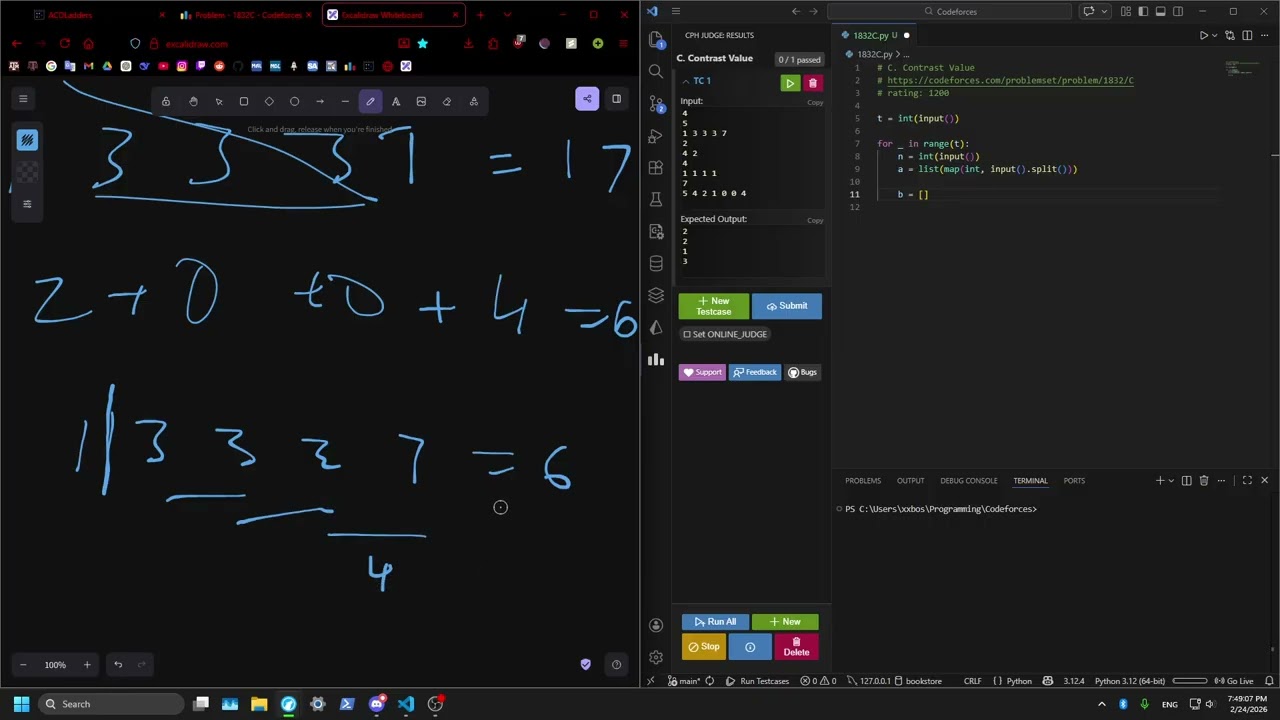Bookmark the page with the star icon

pyautogui.click(x=423, y=44)
